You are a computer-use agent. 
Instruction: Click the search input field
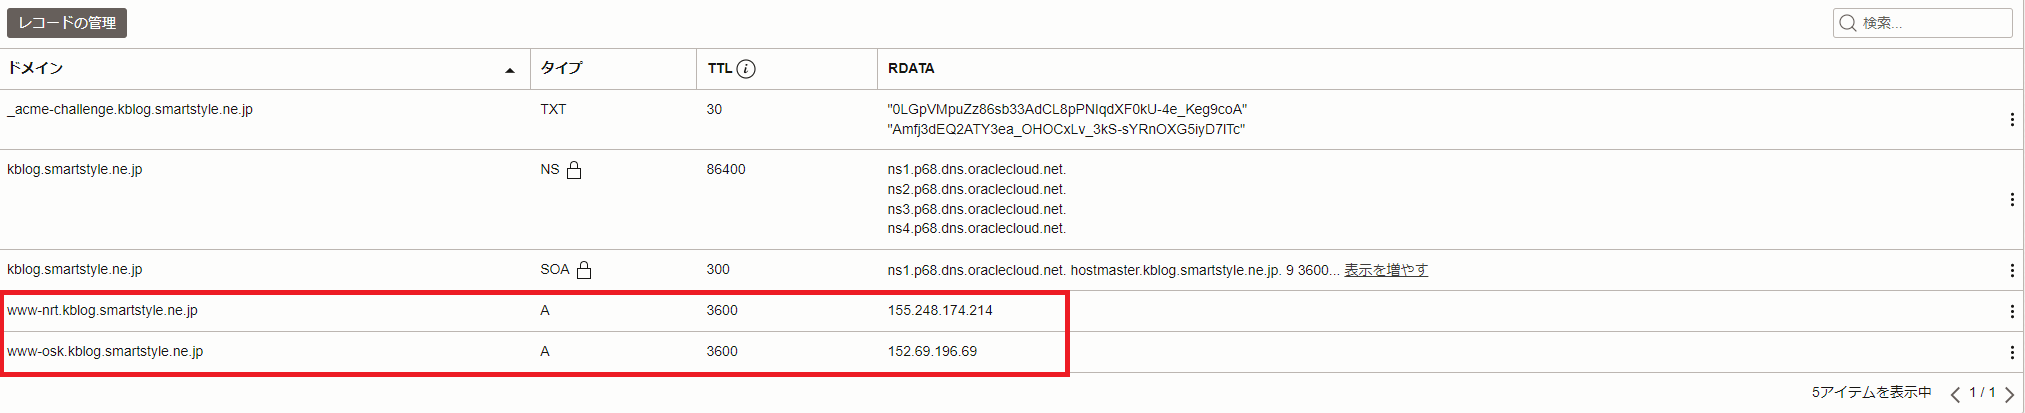pyautogui.click(x=1922, y=23)
